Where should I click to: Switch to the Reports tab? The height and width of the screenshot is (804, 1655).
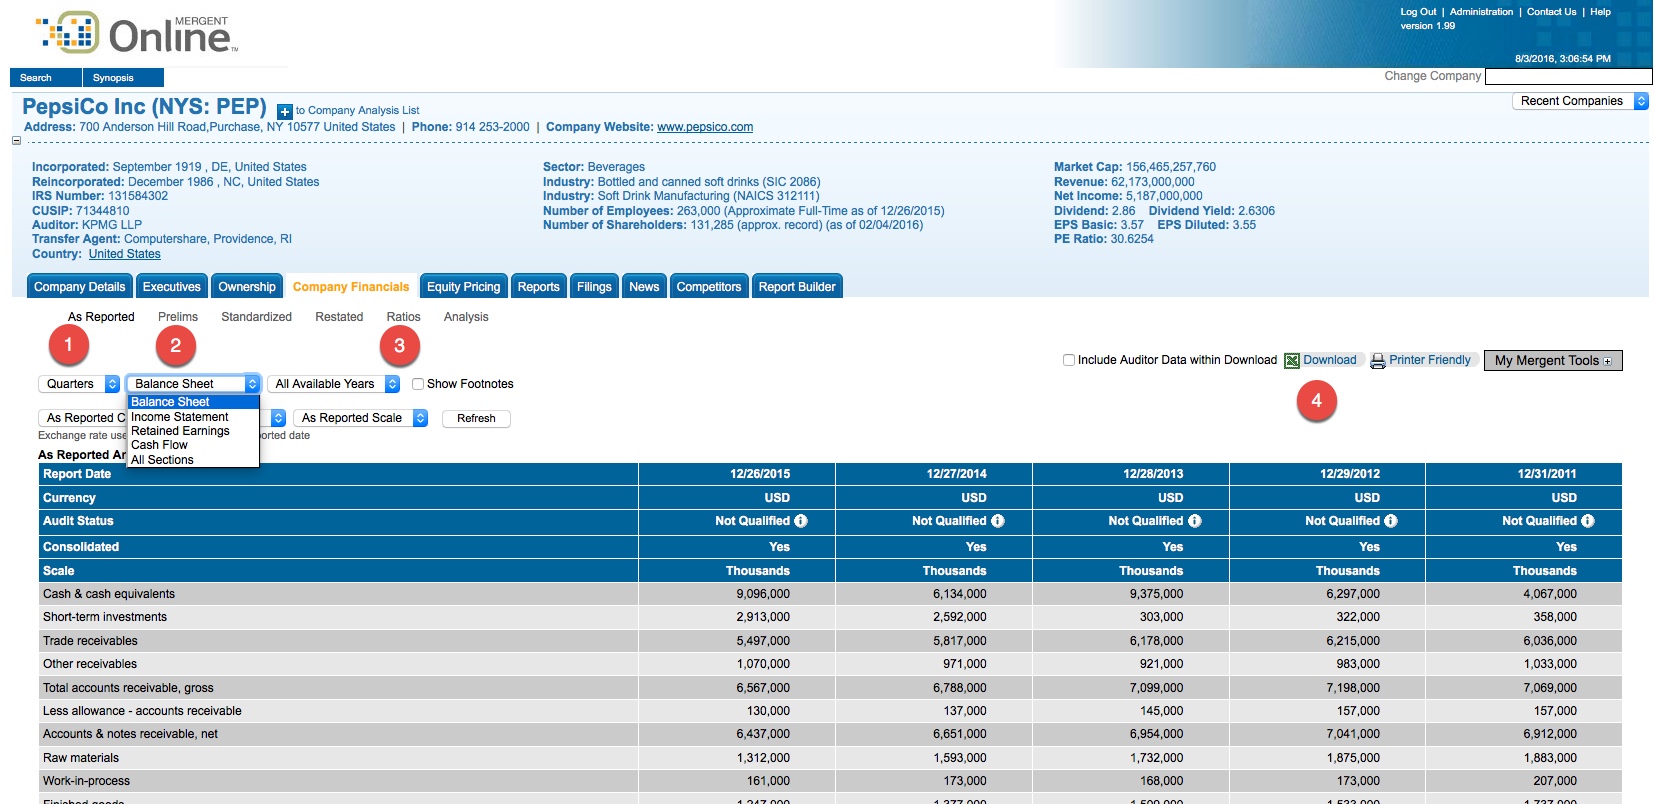539,287
